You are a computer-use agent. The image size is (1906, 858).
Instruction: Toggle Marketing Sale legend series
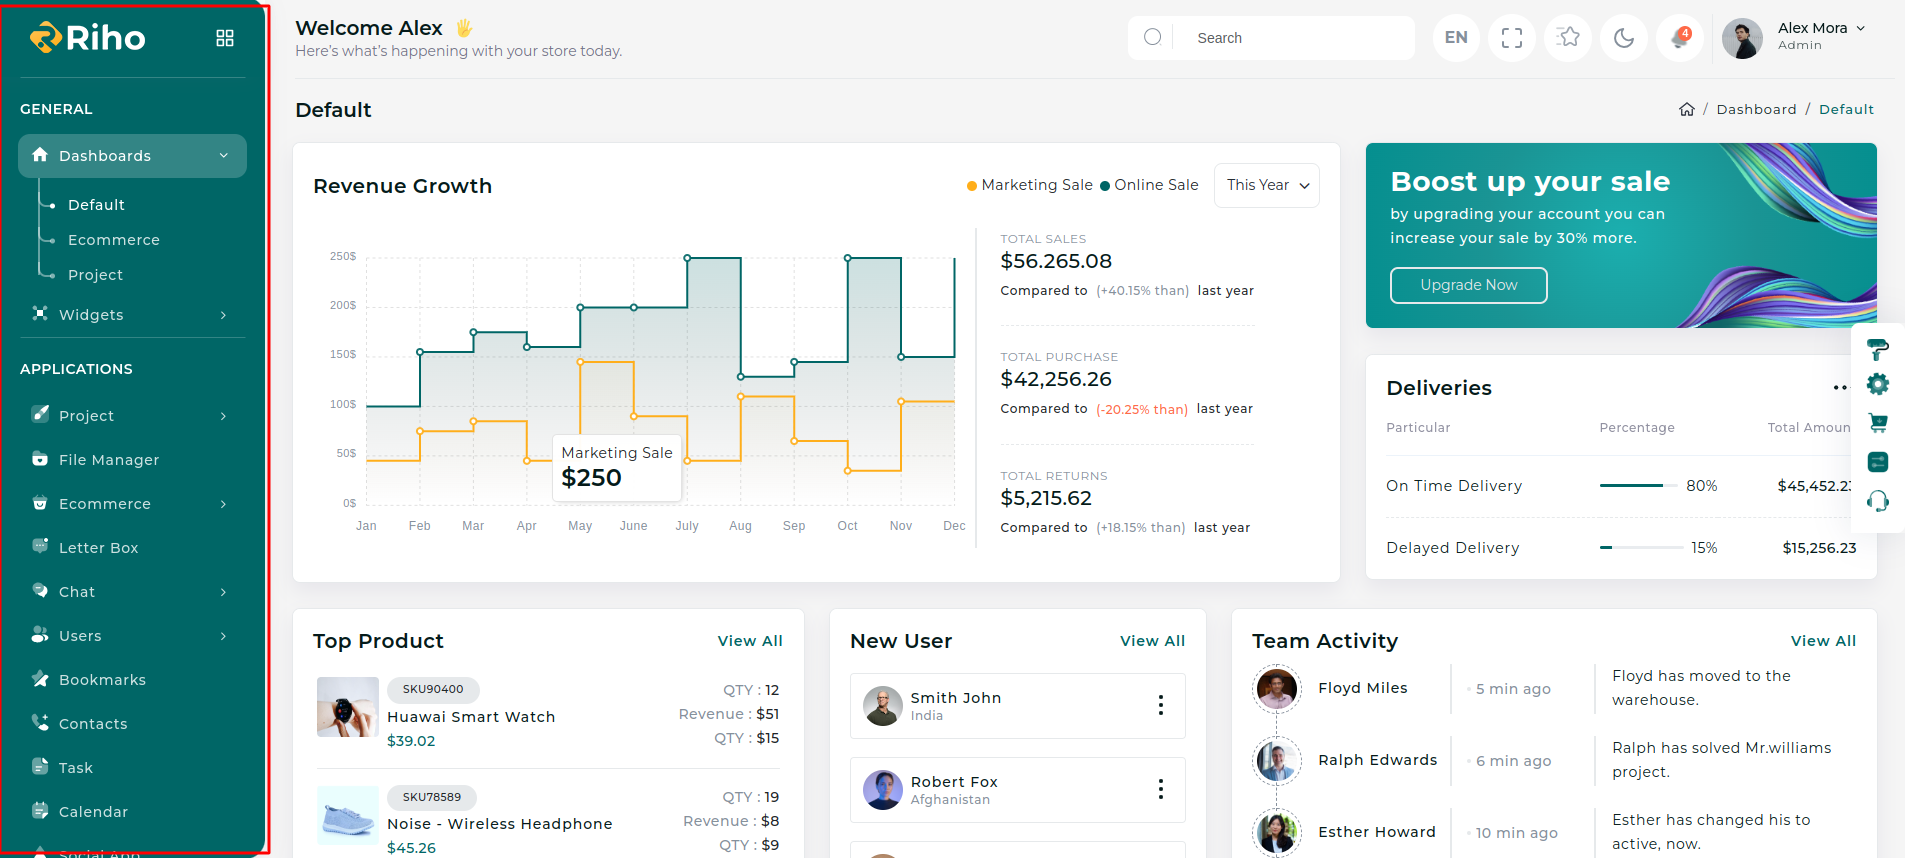coord(1030,185)
